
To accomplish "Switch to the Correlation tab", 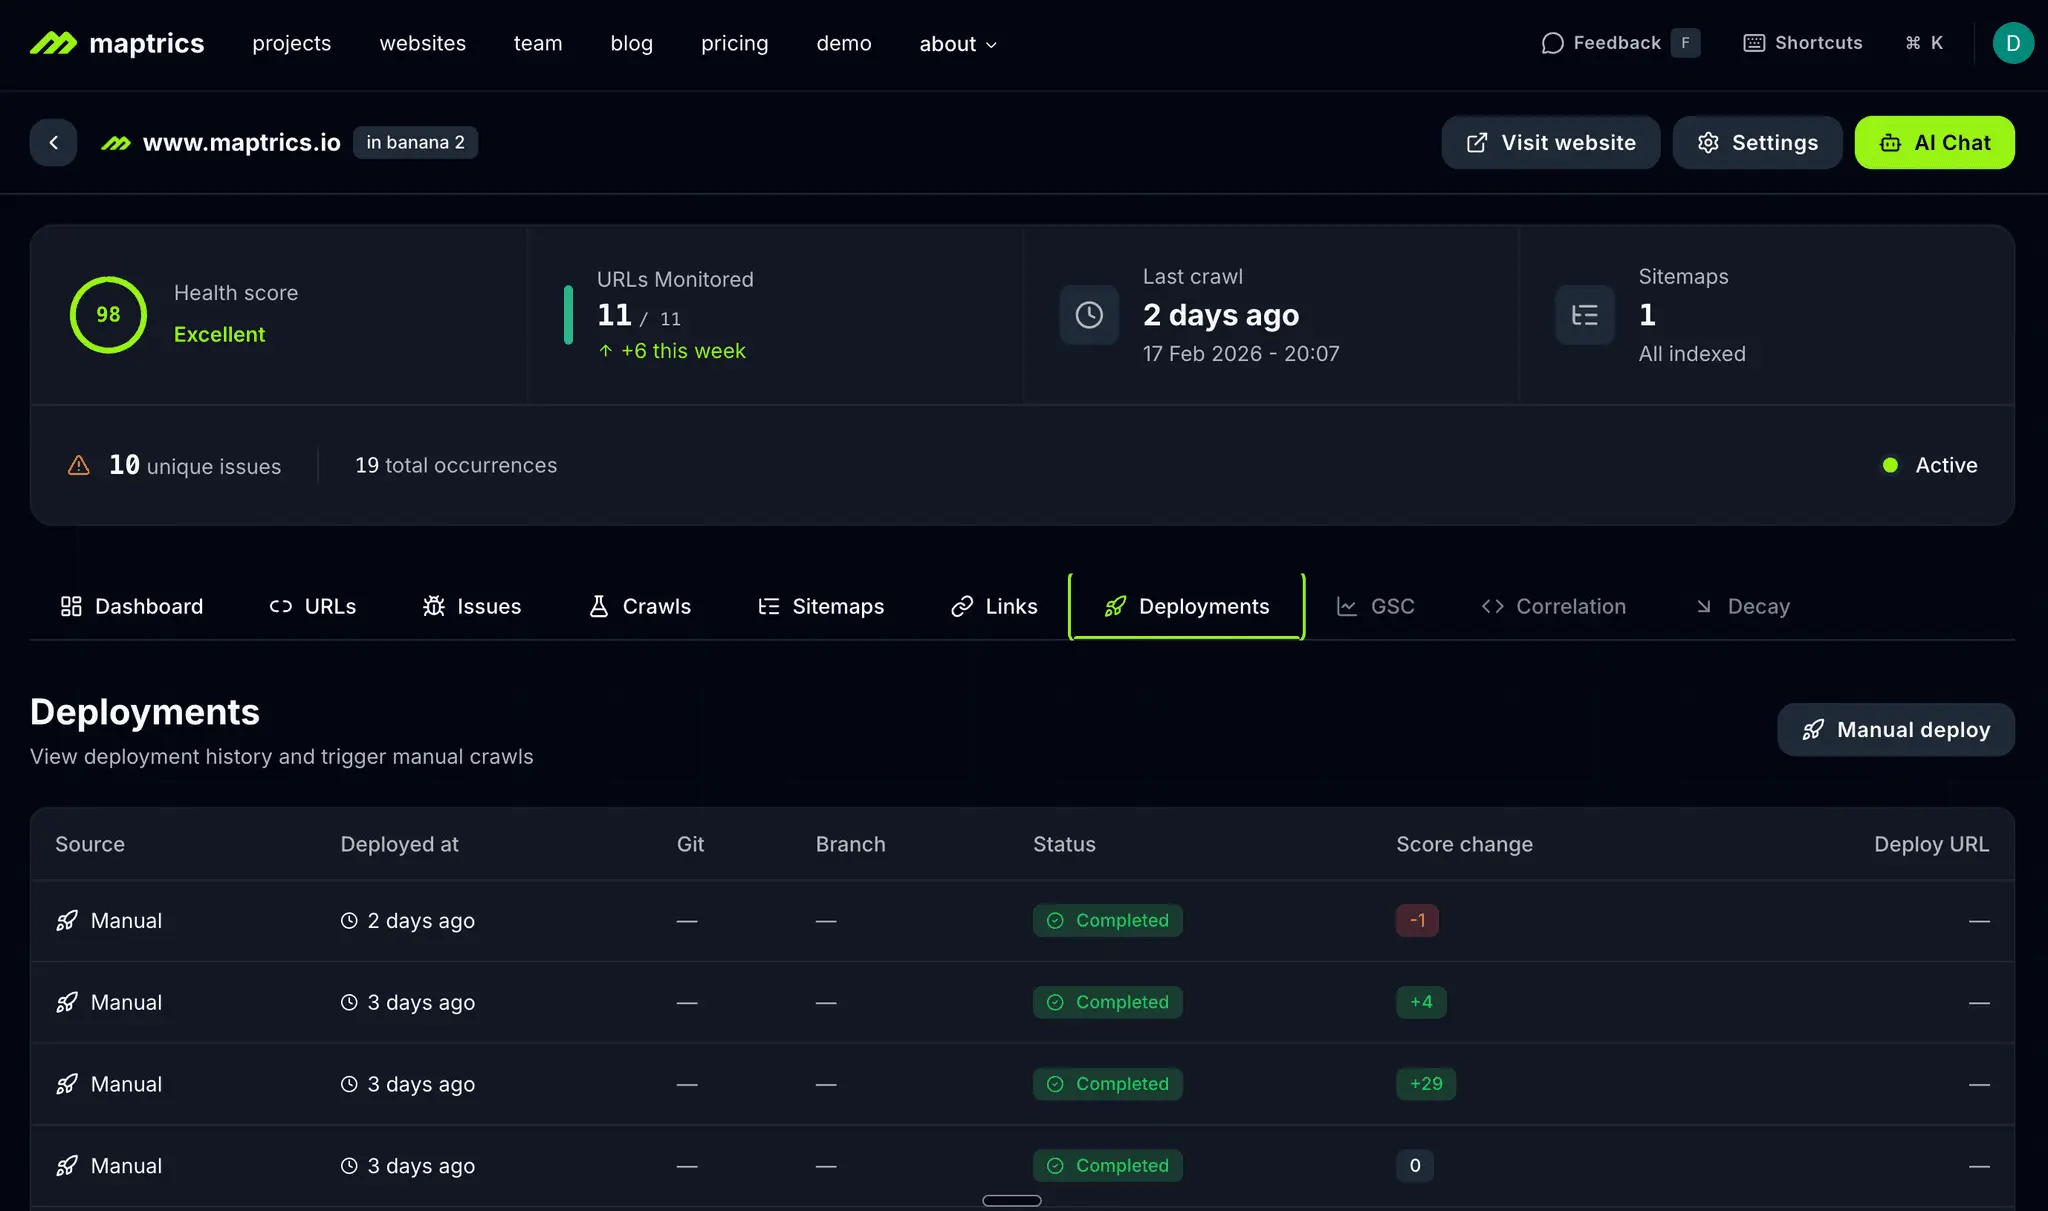I will pyautogui.click(x=1553, y=606).
